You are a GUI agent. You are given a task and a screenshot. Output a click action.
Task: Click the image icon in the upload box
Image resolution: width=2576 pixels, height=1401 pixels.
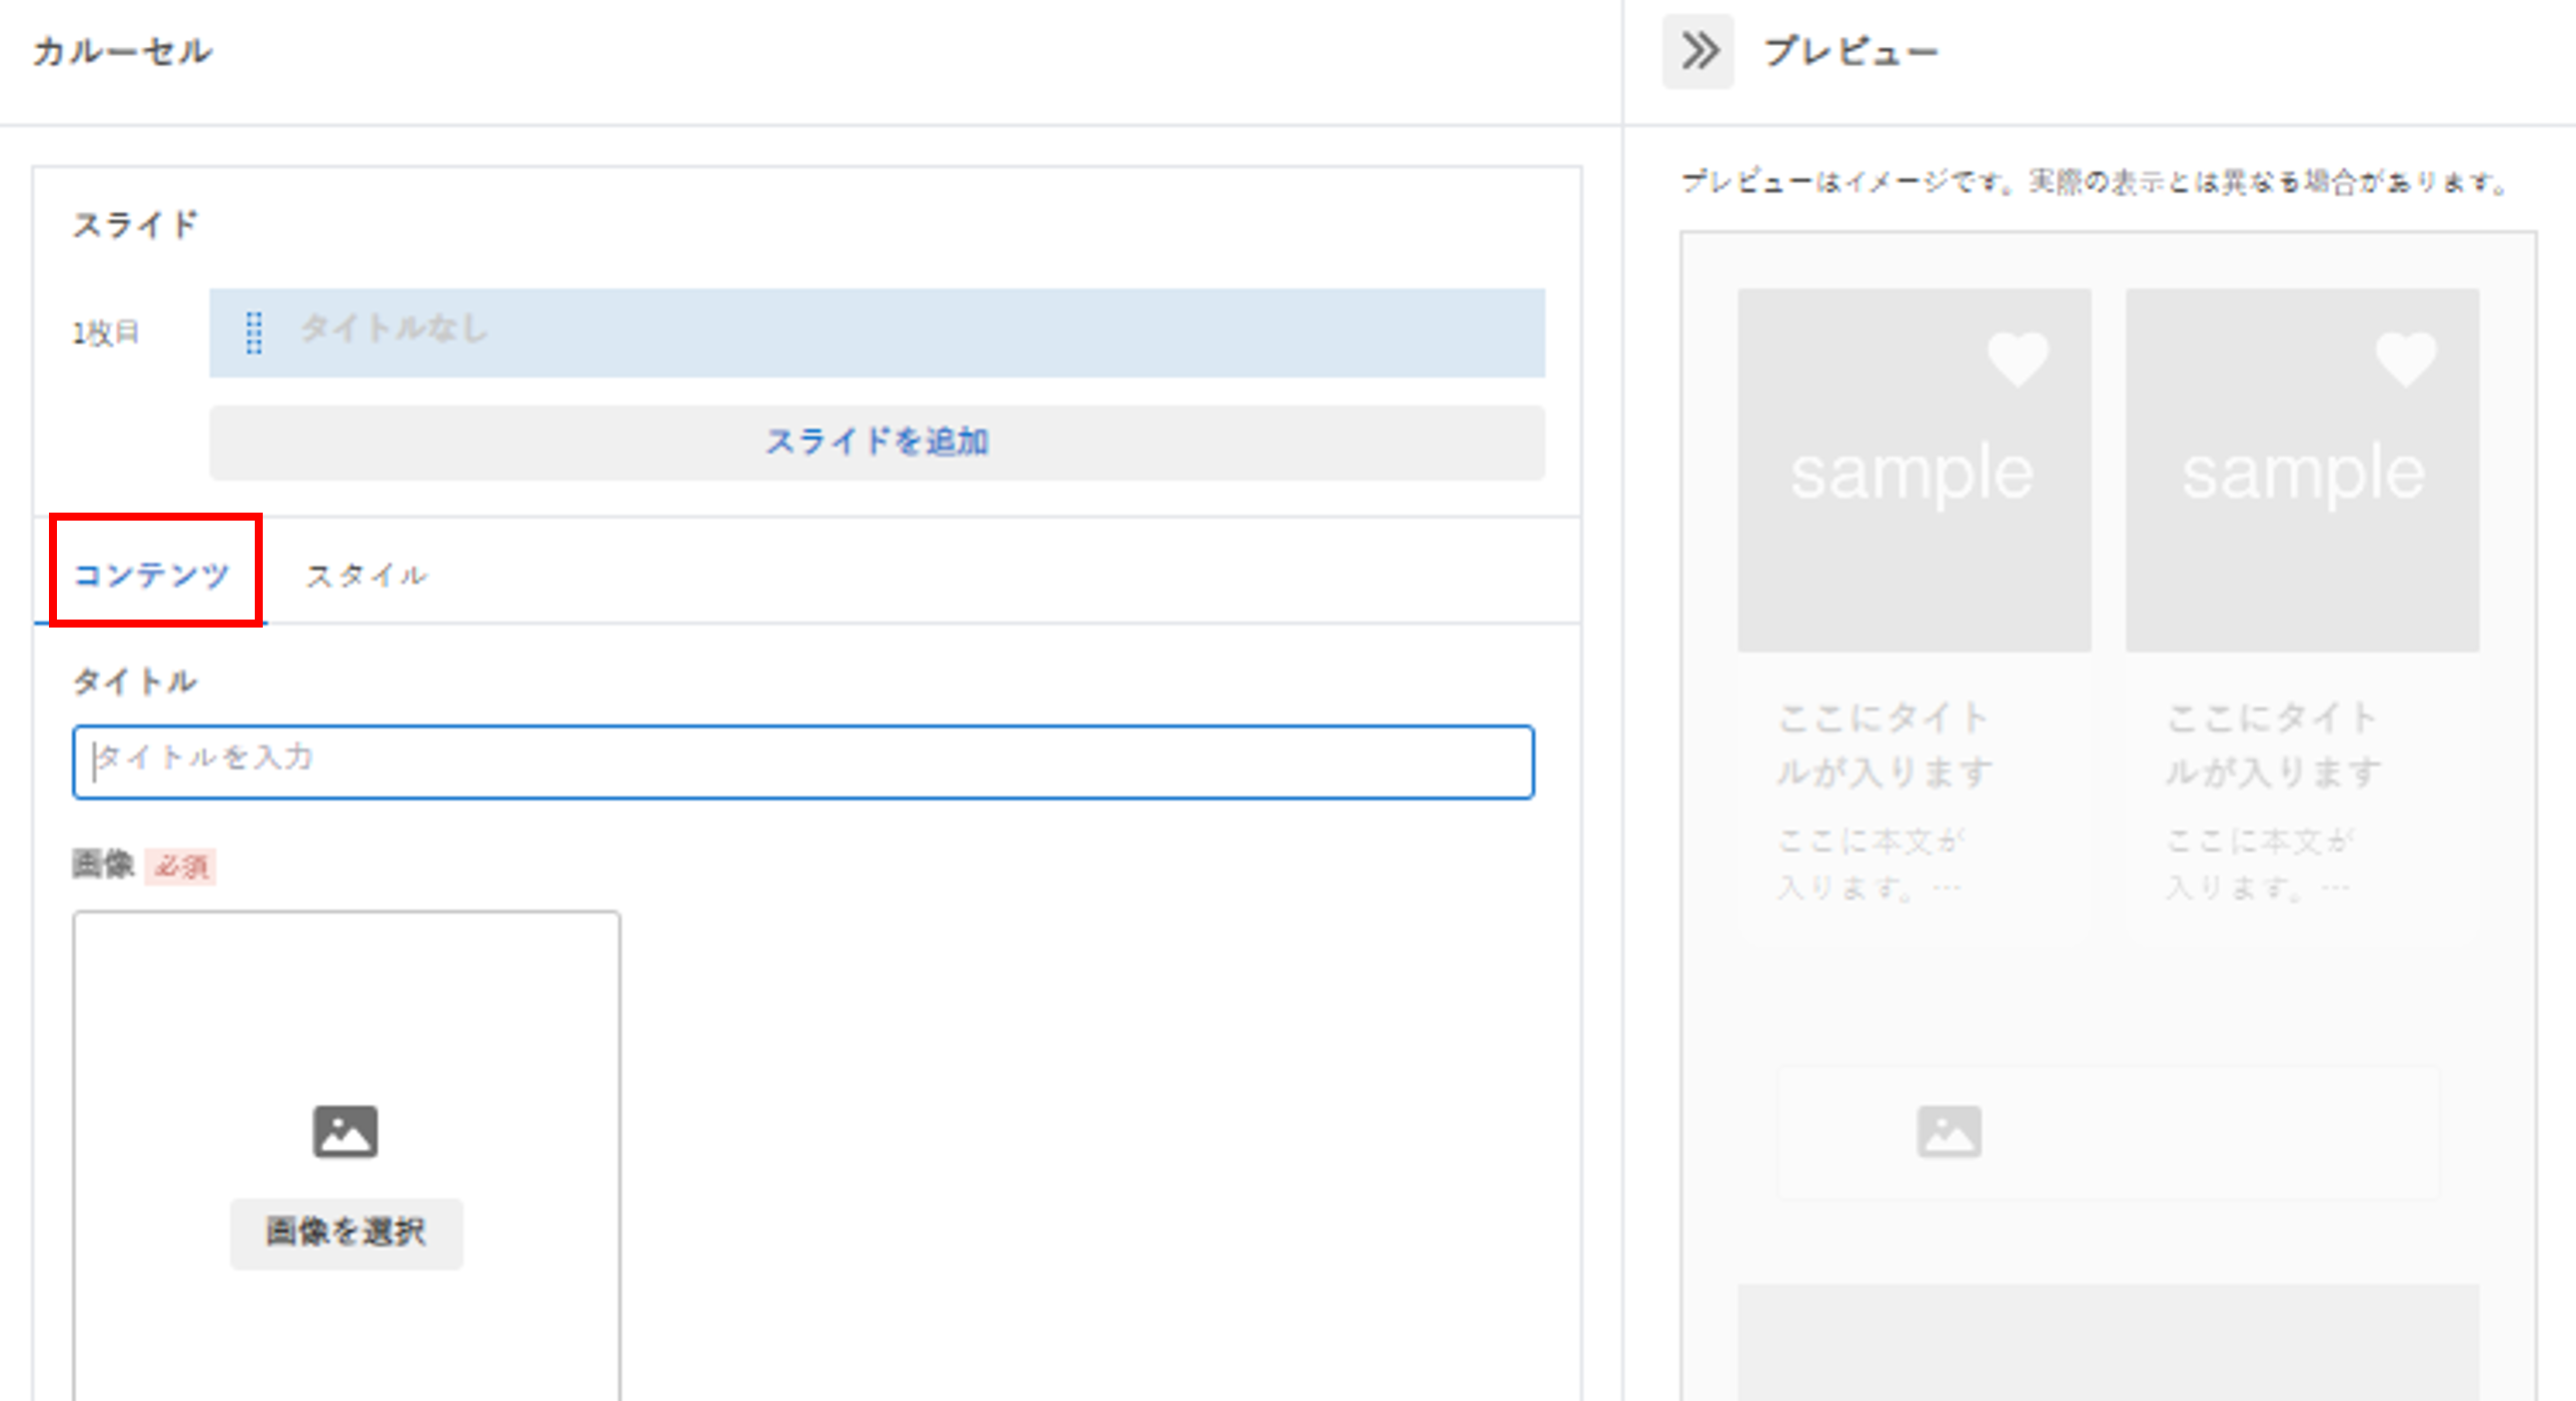345,1131
